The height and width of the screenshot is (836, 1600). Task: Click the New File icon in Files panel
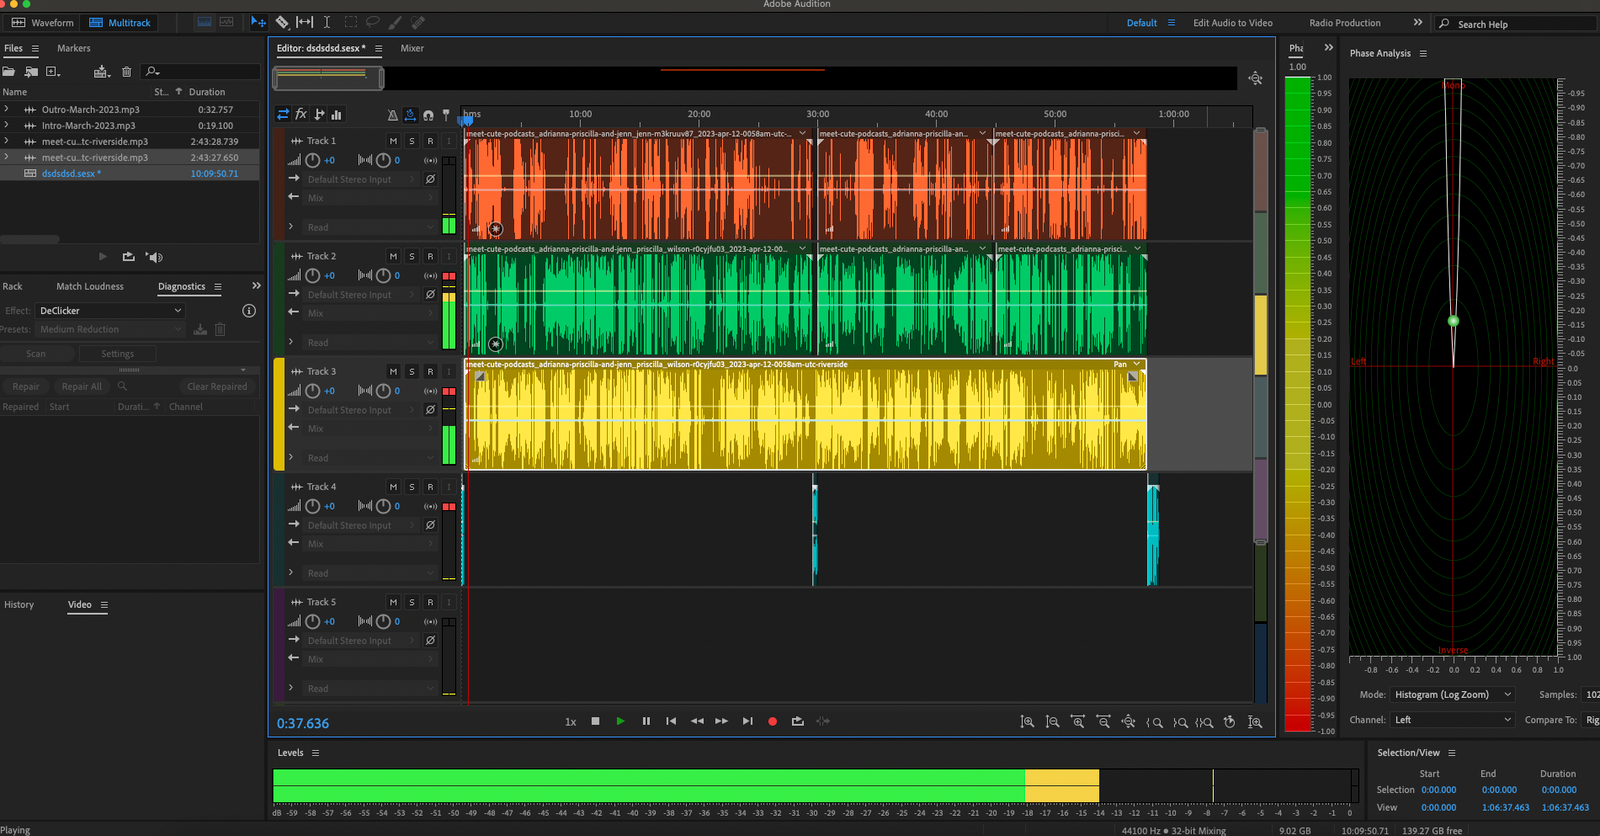(x=53, y=71)
